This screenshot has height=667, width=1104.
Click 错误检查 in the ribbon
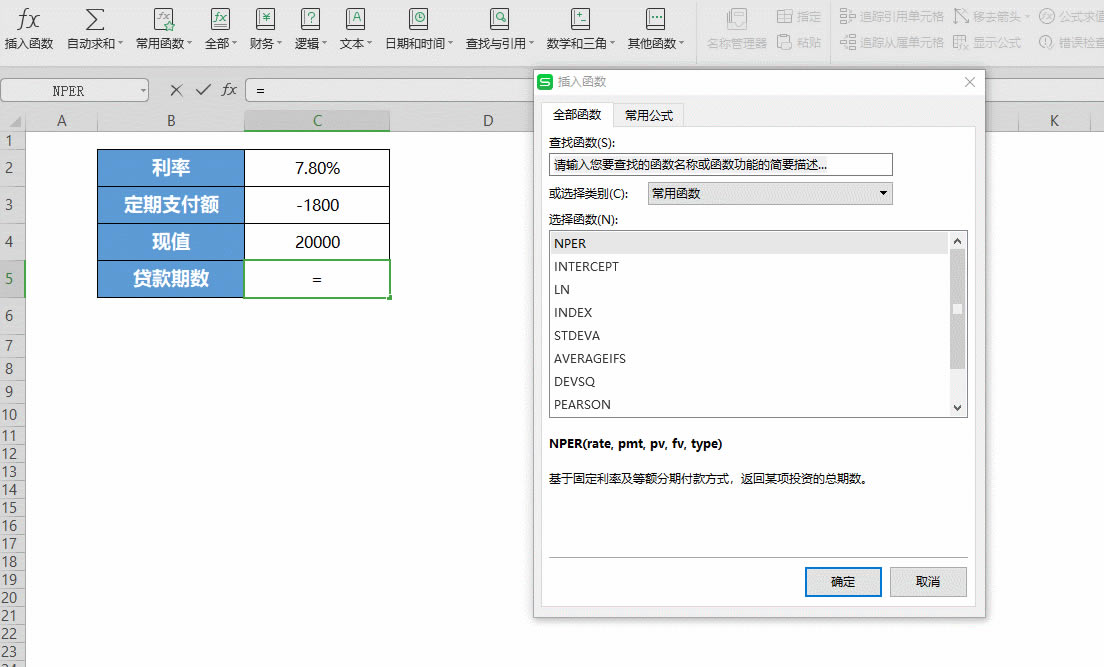1071,42
